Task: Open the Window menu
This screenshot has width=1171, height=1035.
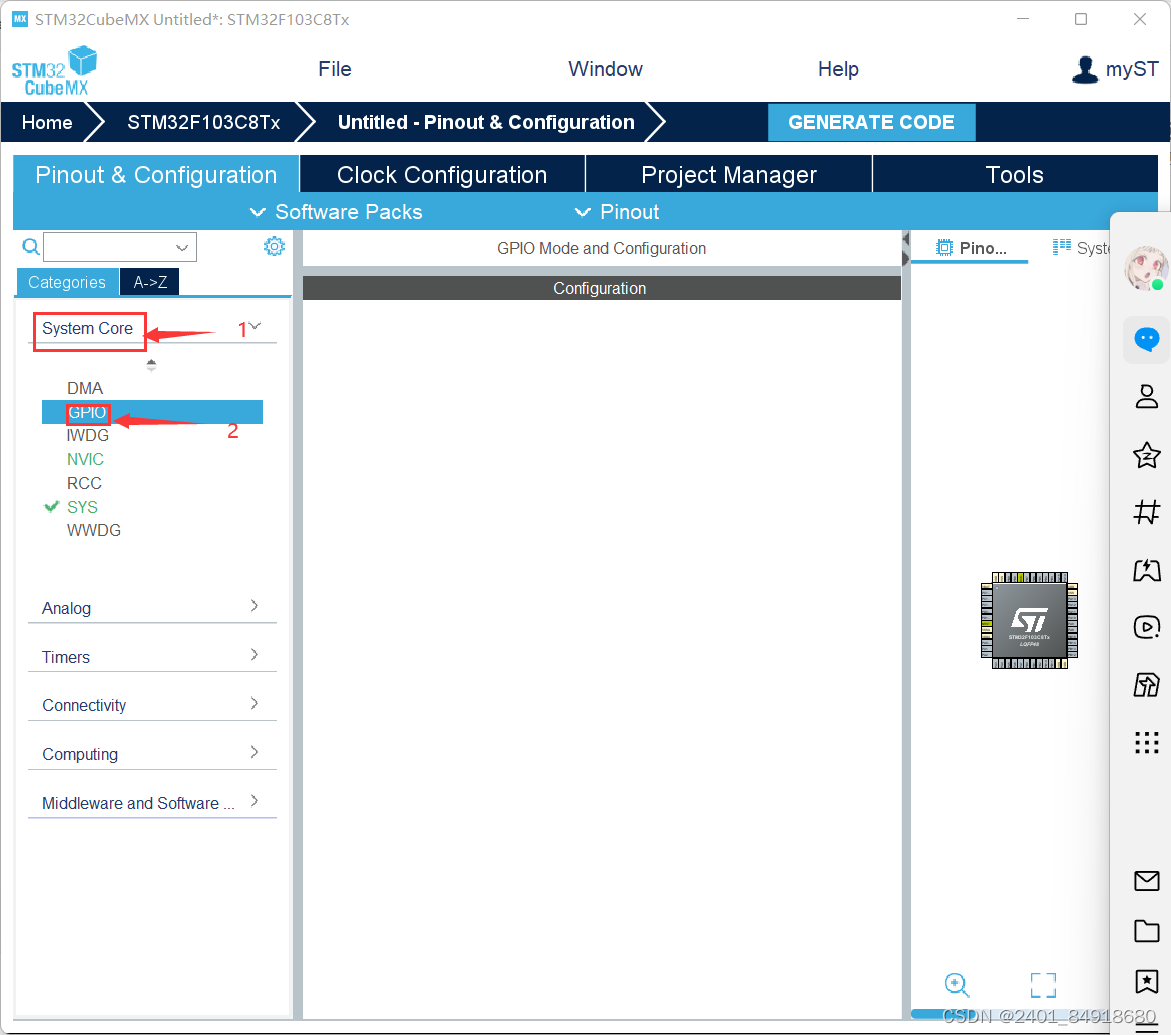Action: [605, 69]
